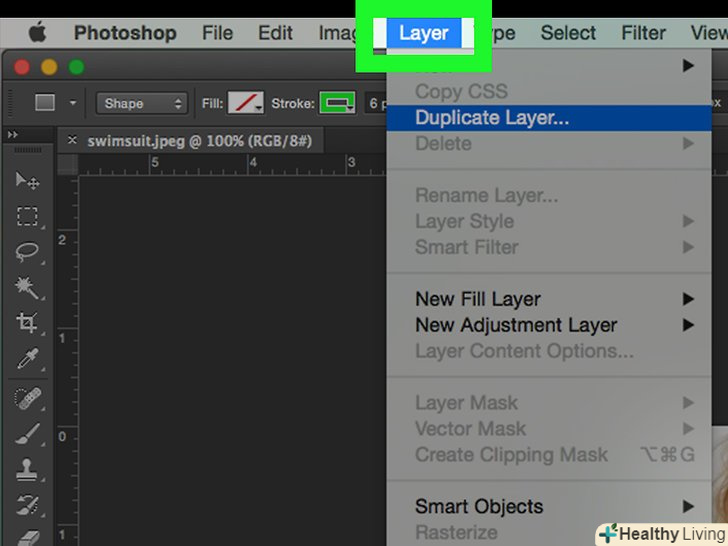Click the ruler origin corner box
Viewport: 728px width, 546px height.
point(68,164)
